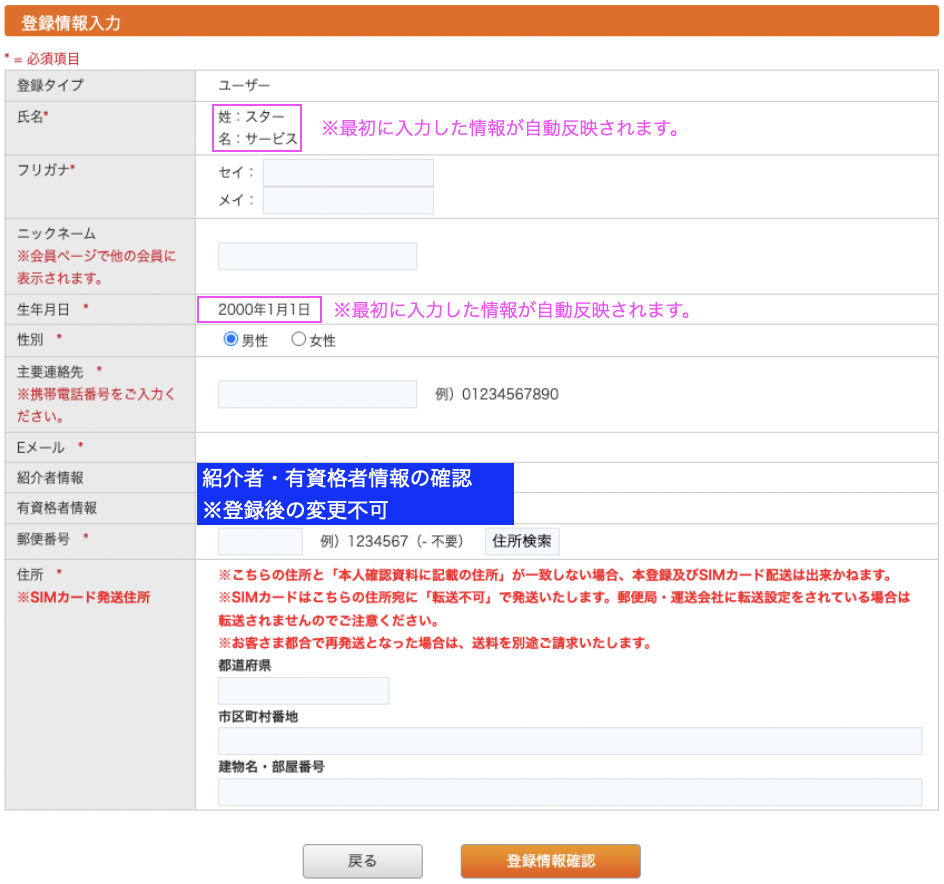The height and width of the screenshot is (884, 944).
Task: Click the 名:サービス name text
Action: (258, 139)
